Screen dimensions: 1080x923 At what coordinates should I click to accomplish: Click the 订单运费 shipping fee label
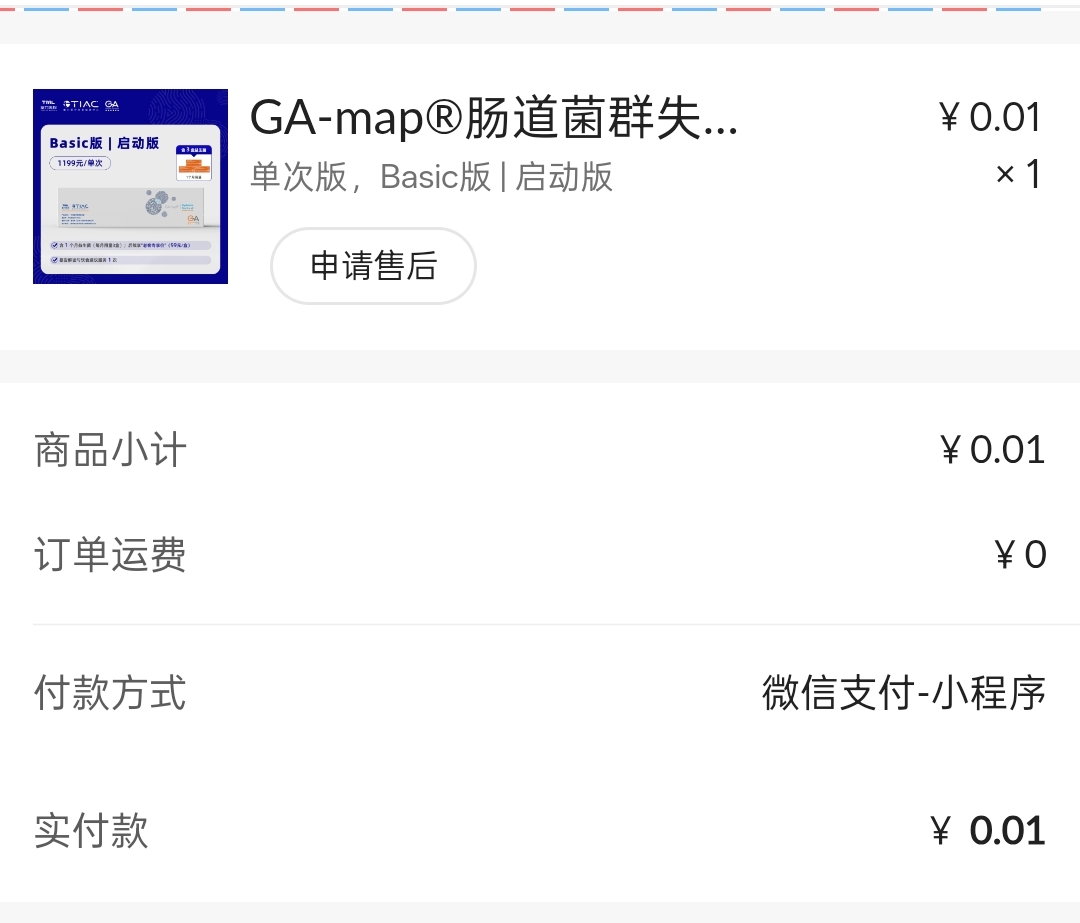point(110,554)
